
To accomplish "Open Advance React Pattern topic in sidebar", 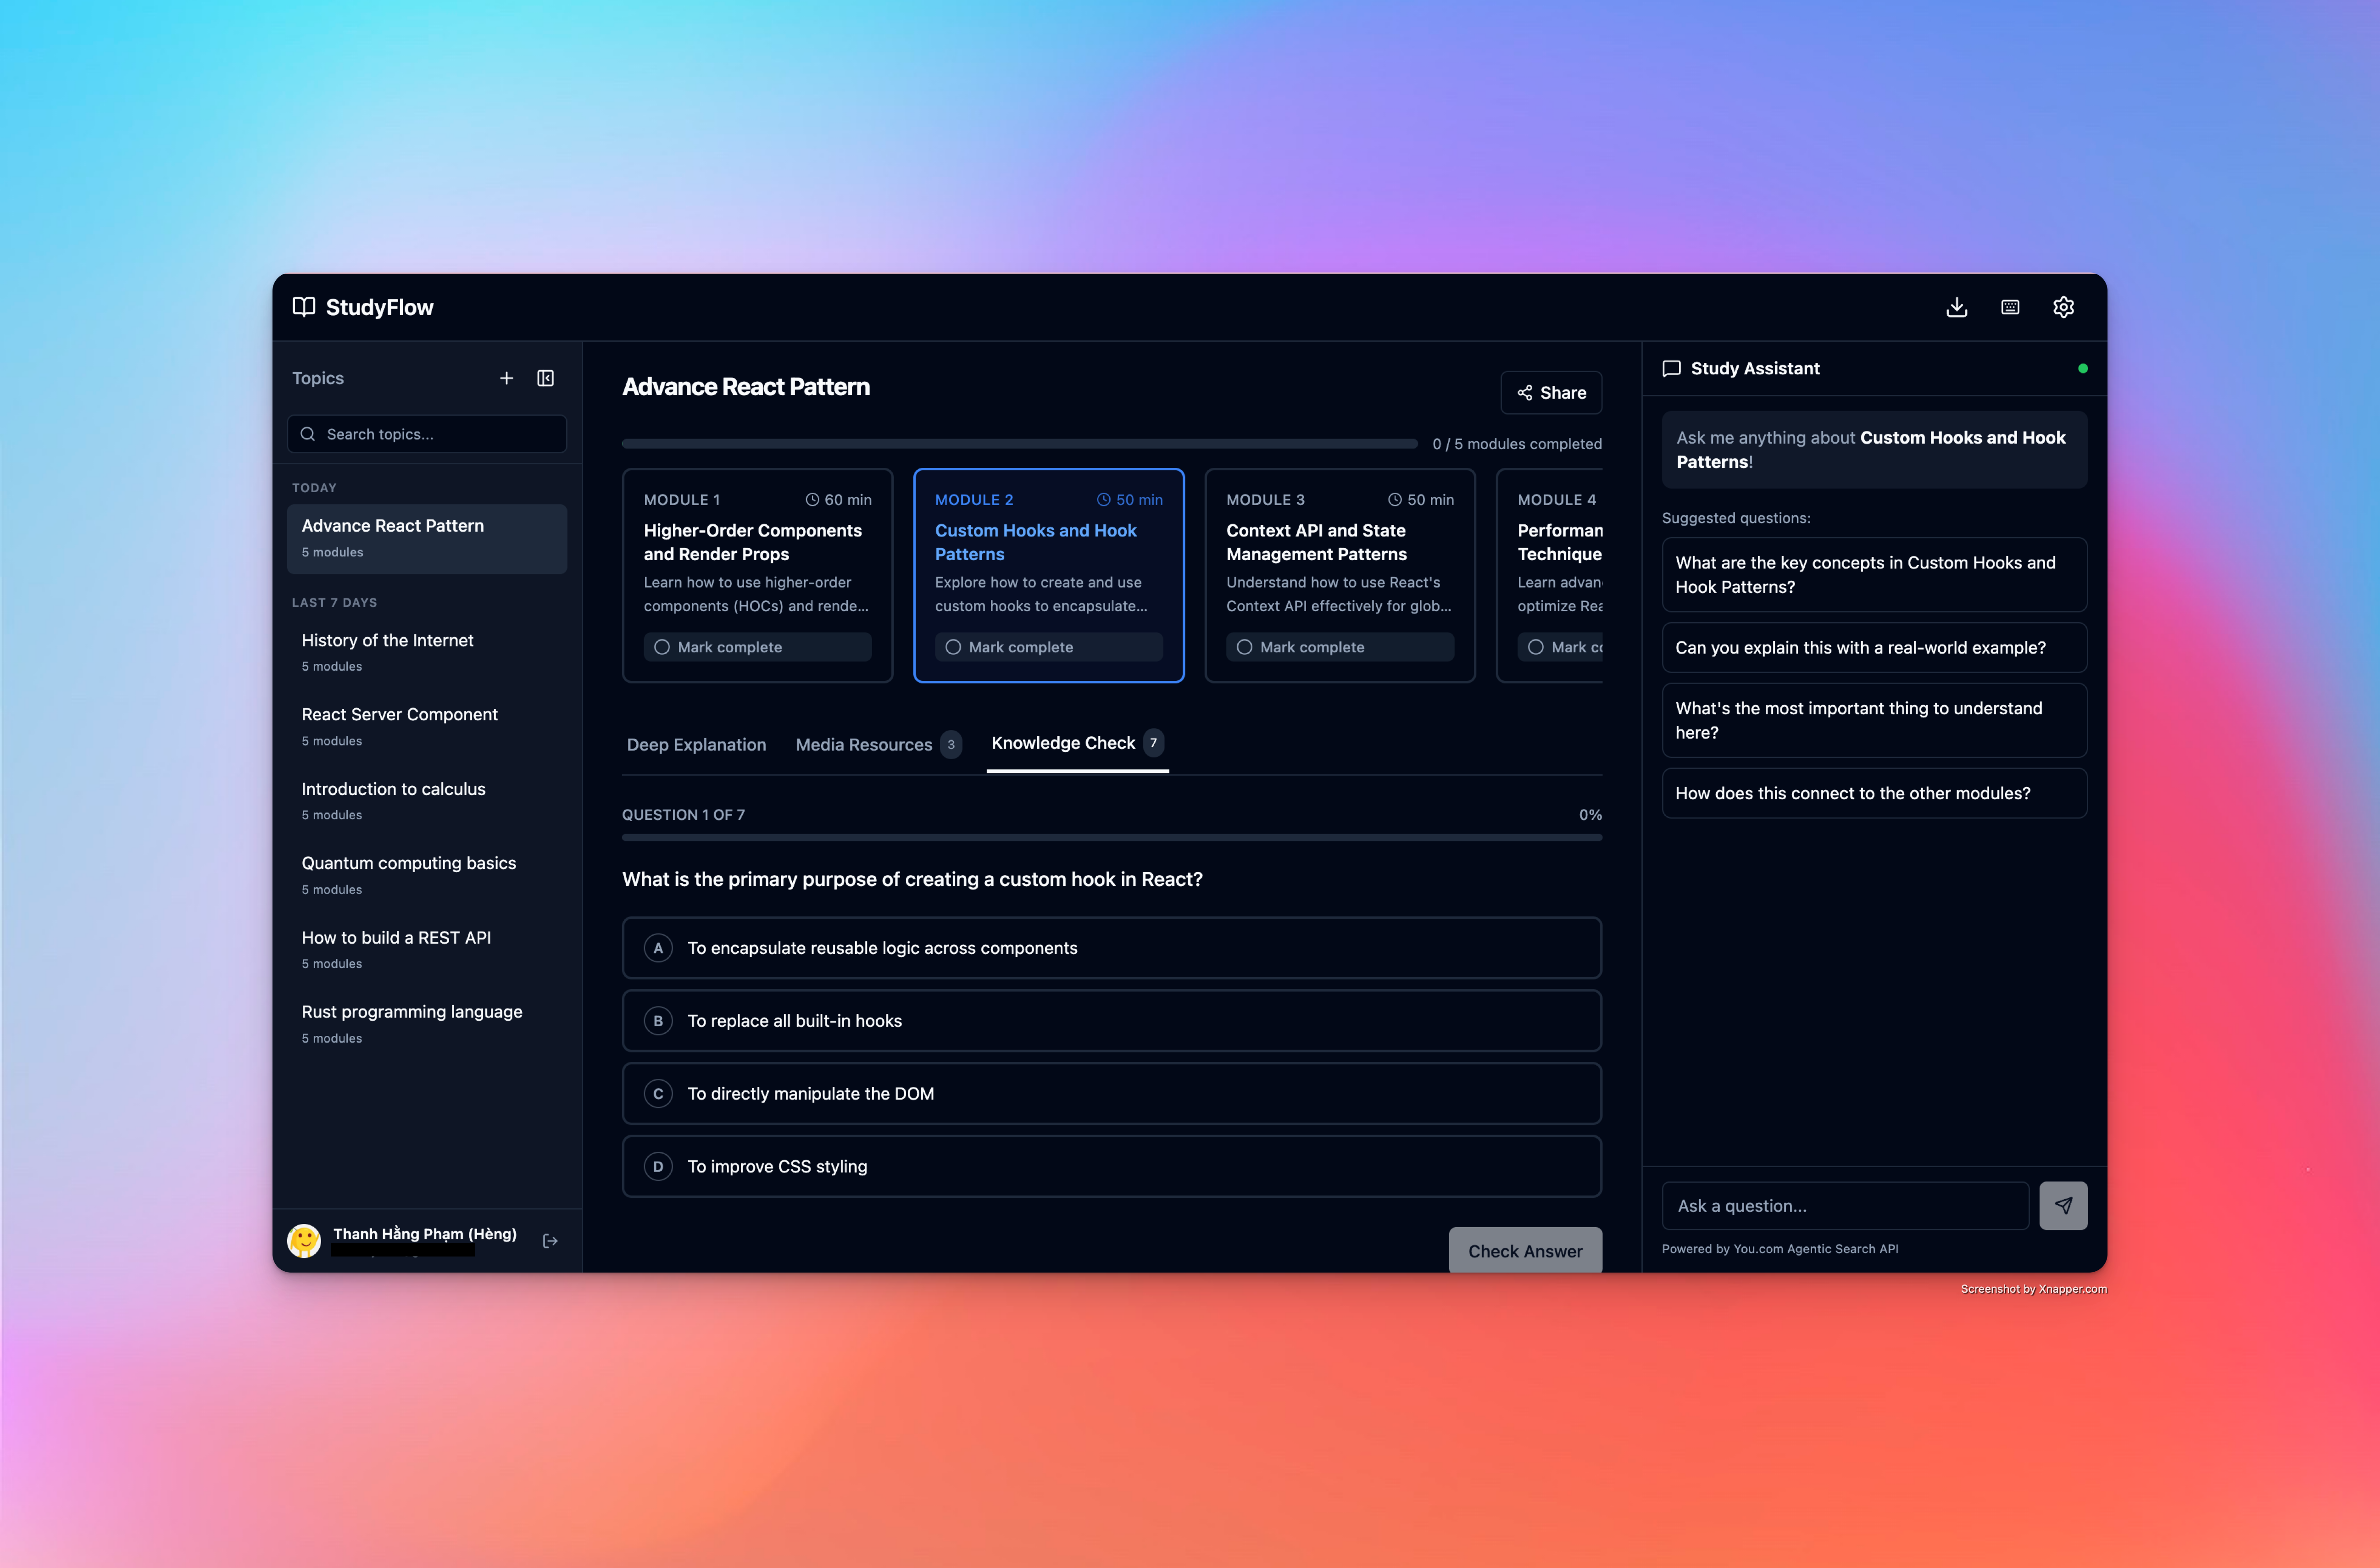I will tap(427, 538).
